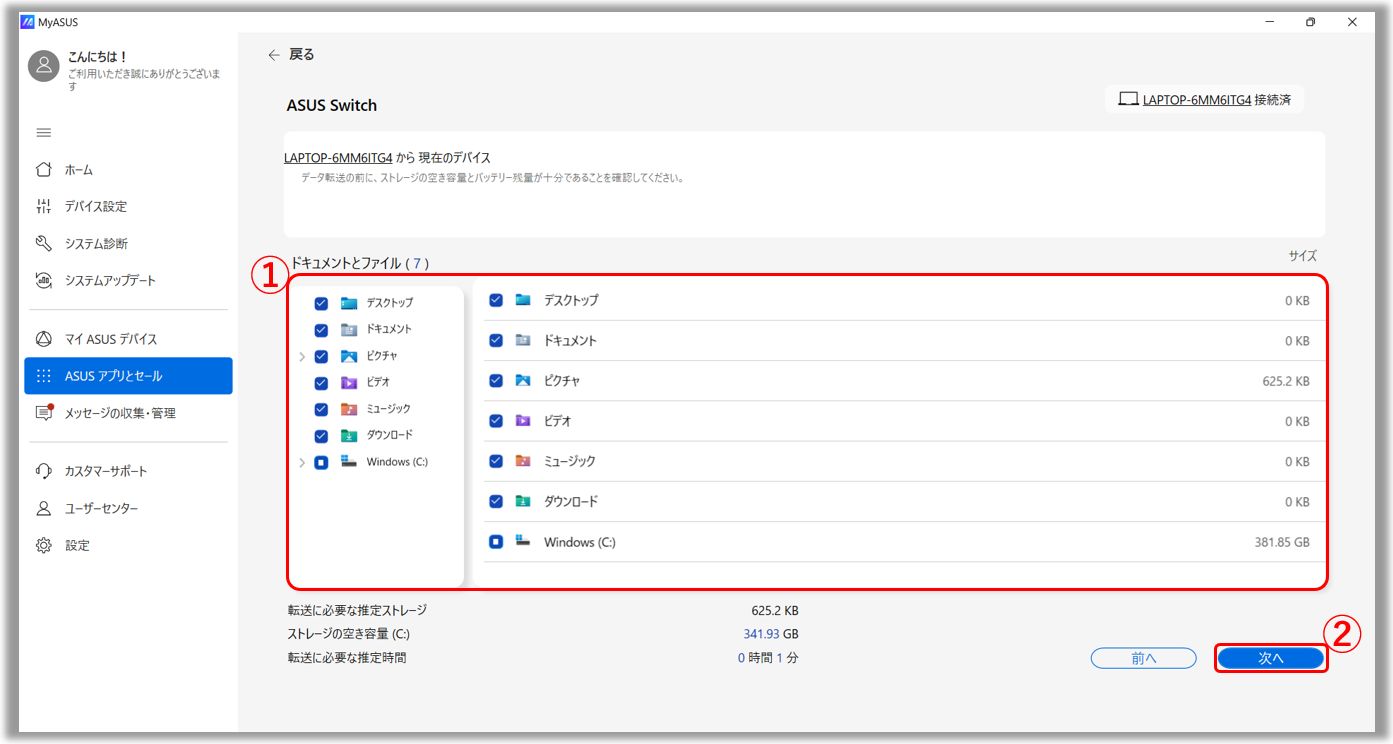Click ドキュメント folder icon in right list

pyautogui.click(x=523, y=340)
